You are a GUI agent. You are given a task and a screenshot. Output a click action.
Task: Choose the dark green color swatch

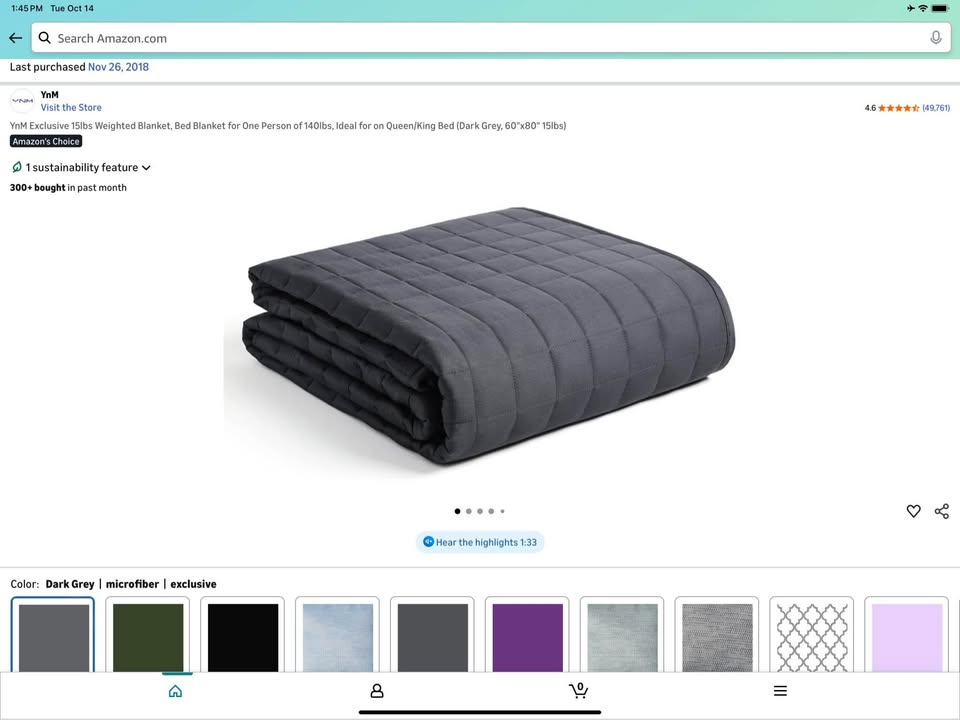coord(147,637)
